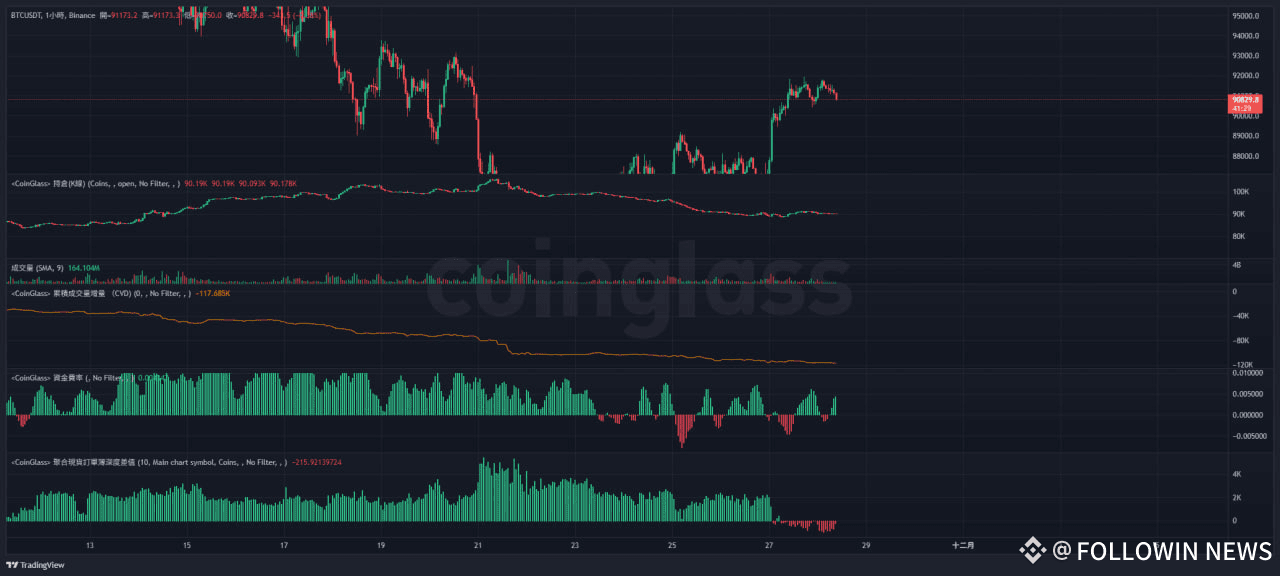Click date 17 on the time axis
Image resolution: width=1280 pixels, height=576 pixels.
tap(284, 546)
